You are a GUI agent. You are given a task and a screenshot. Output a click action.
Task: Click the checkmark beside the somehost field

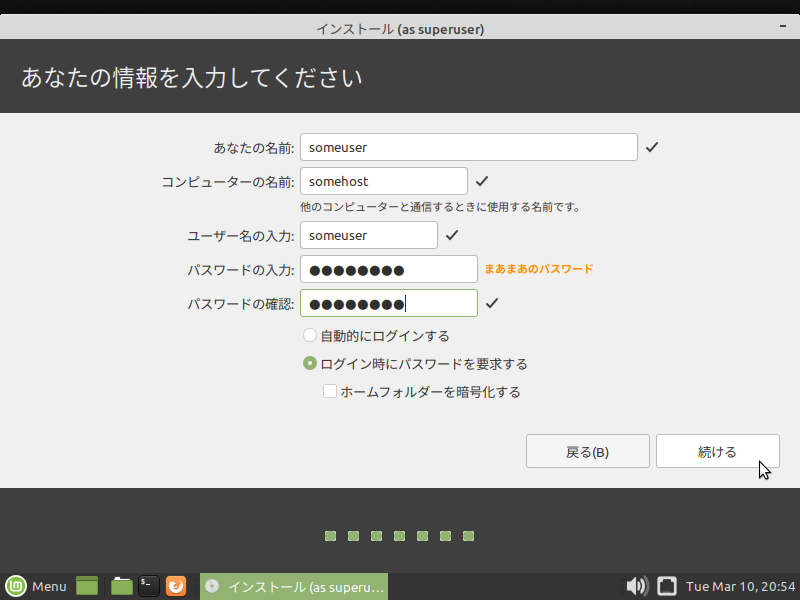[482, 181]
